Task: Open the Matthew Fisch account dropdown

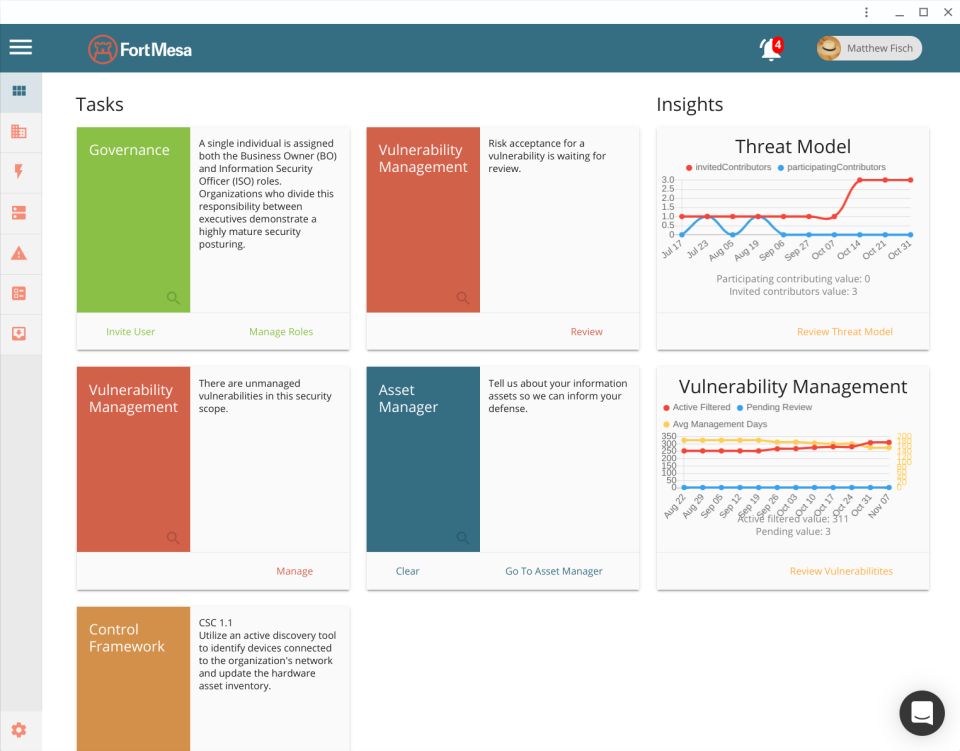Action: 868,48
